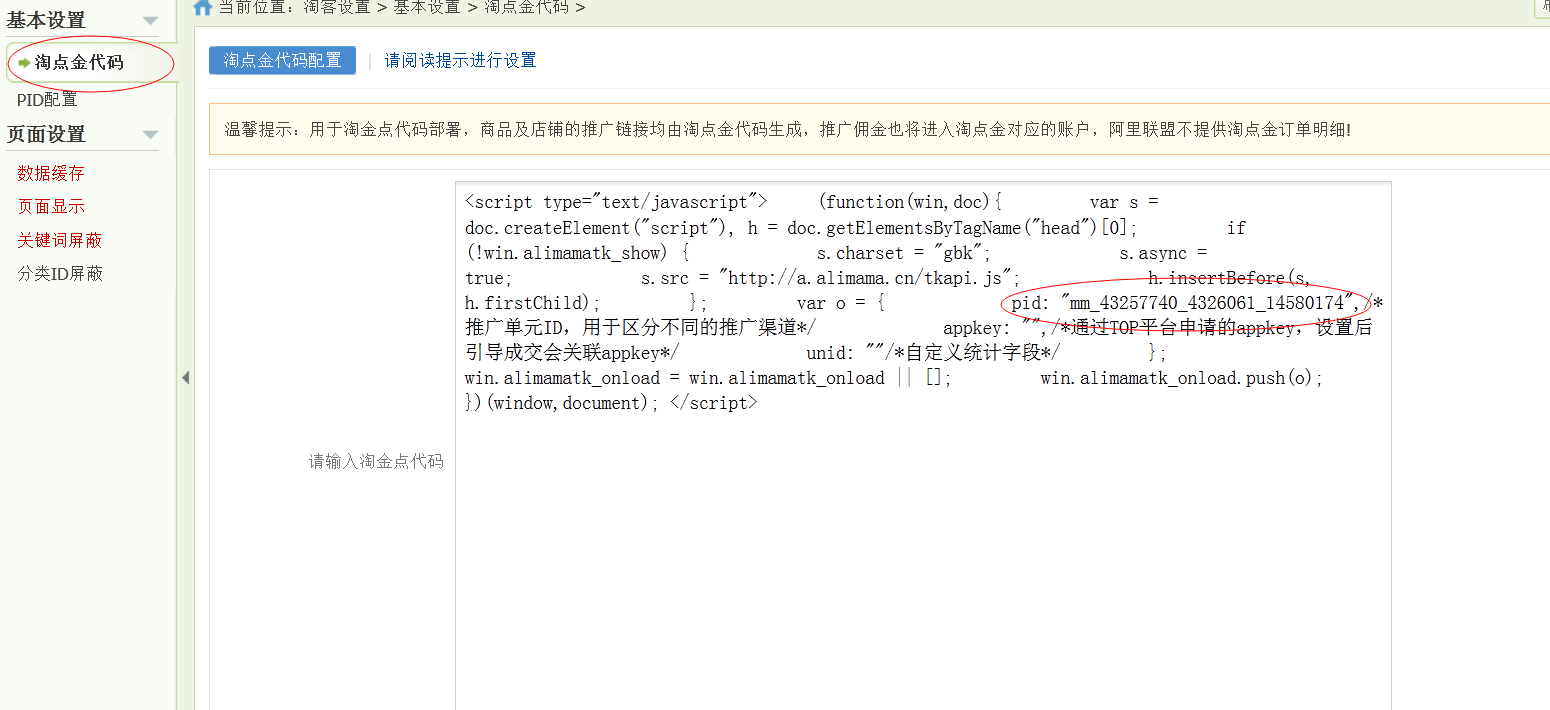Click the 温馨提示 notice text

click(787, 130)
